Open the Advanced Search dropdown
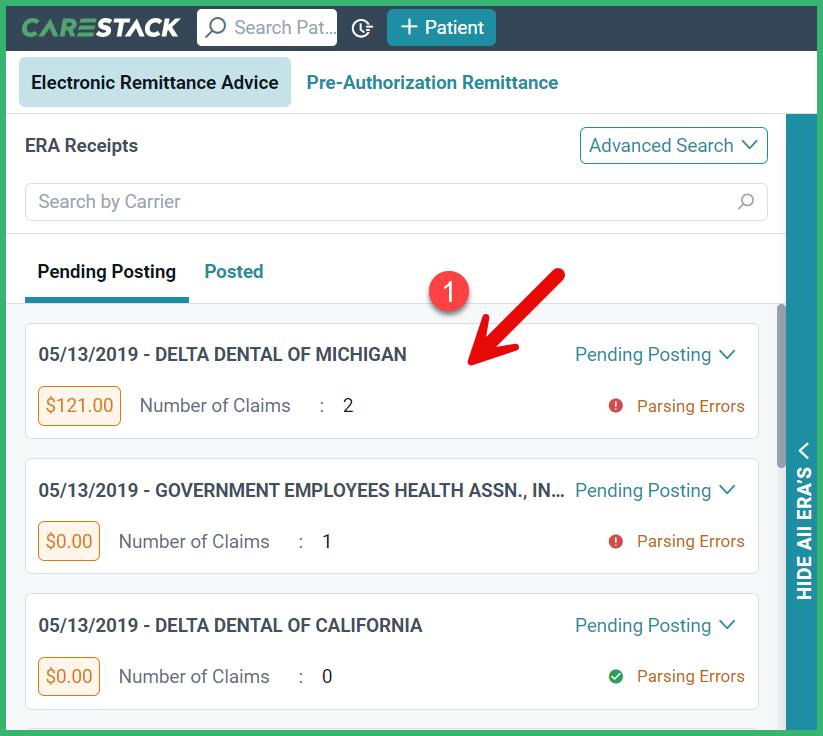 point(673,145)
